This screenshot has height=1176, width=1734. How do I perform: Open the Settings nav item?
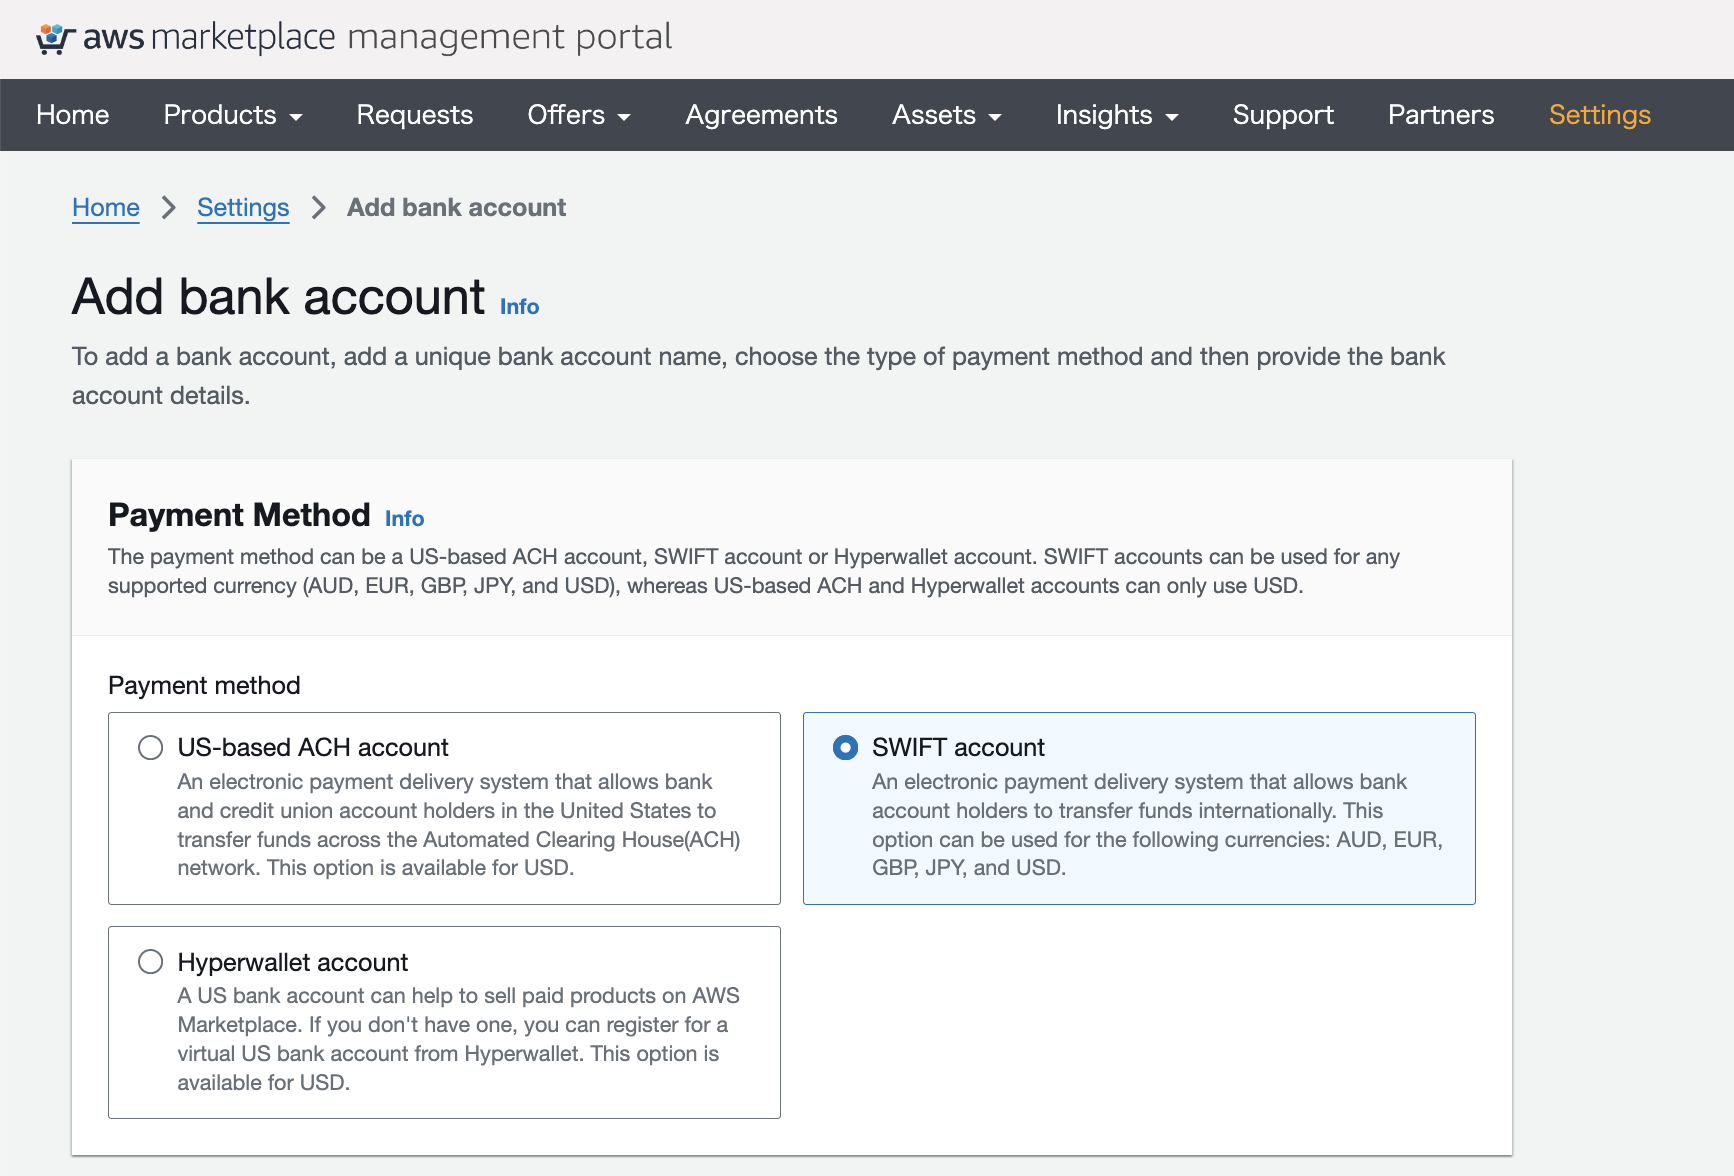(x=1600, y=115)
